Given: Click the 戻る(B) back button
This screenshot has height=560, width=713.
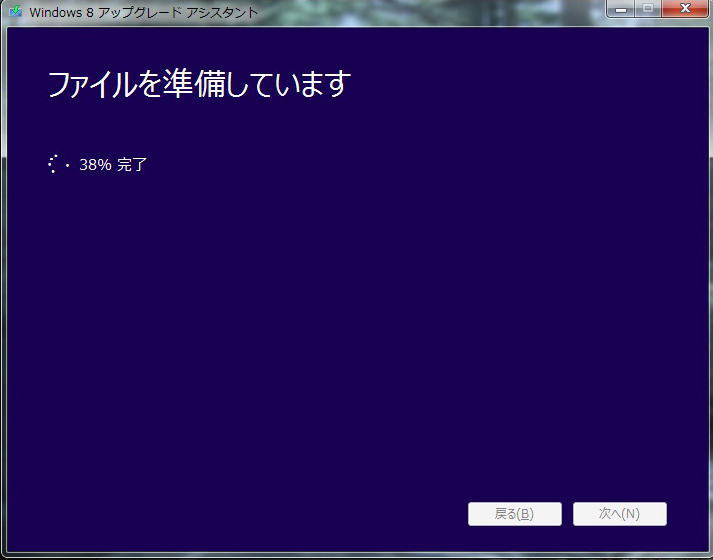Looking at the screenshot, I should pos(515,514).
